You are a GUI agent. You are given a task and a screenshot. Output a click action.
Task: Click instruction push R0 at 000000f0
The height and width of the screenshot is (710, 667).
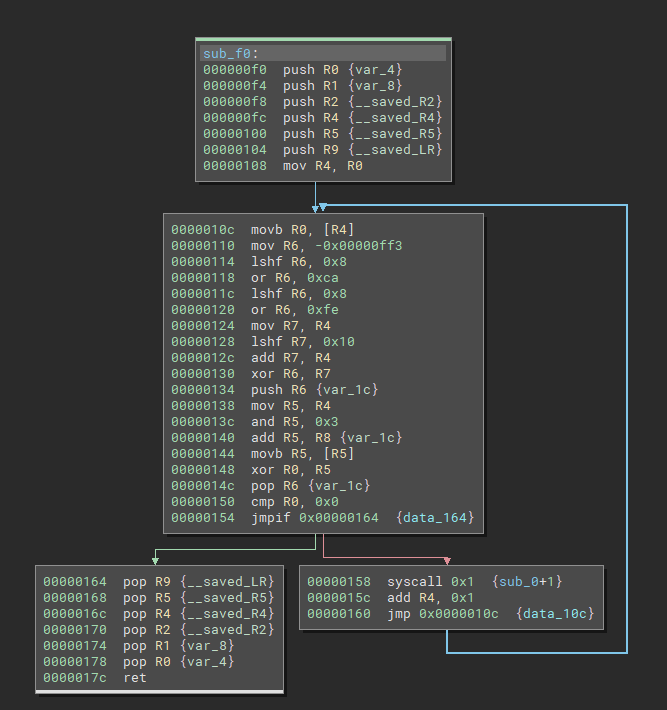[x=302, y=70]
